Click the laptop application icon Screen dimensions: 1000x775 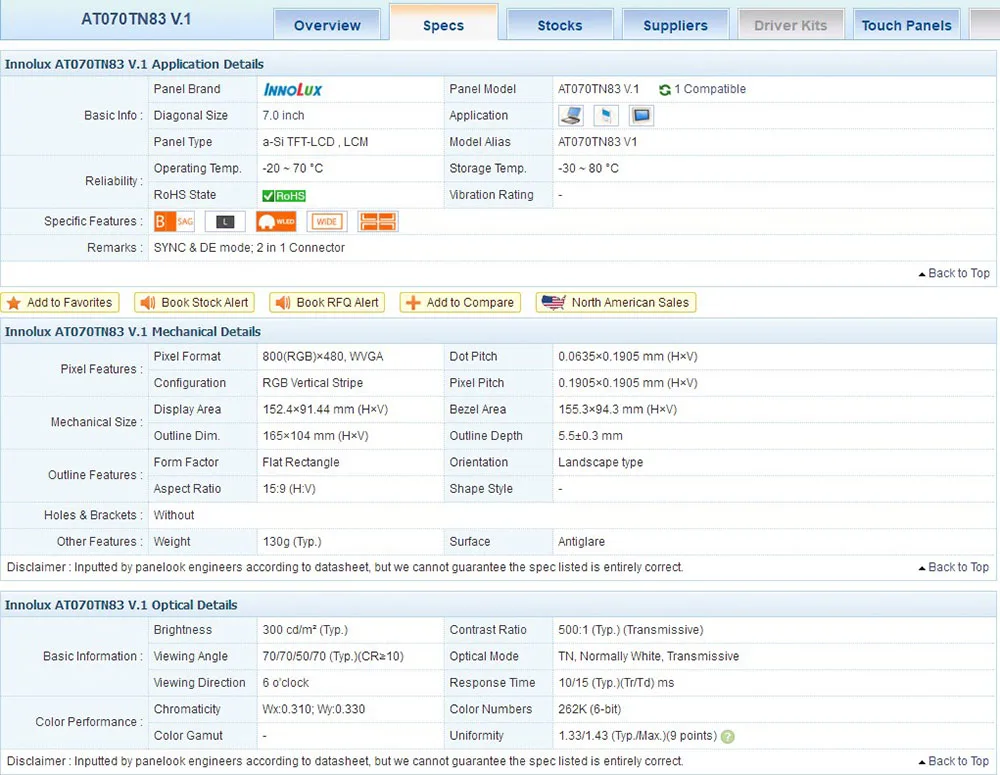(571, 115)
